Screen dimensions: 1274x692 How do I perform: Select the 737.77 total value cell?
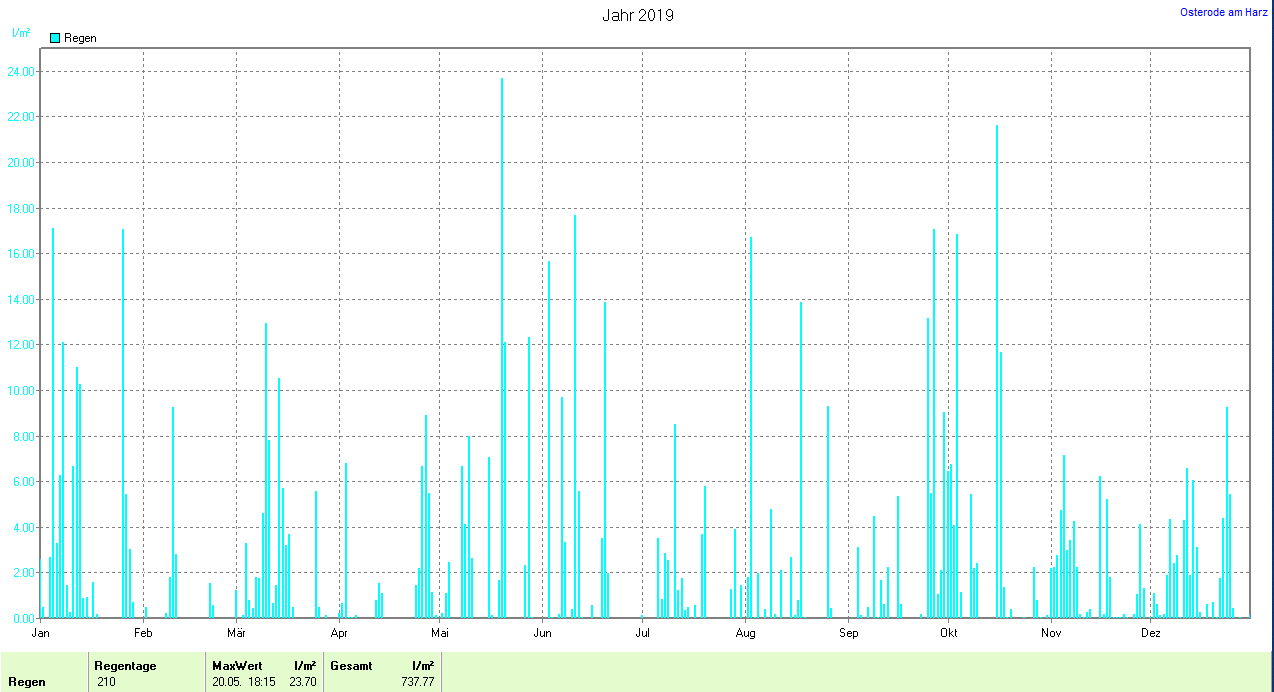pos(417,682)
